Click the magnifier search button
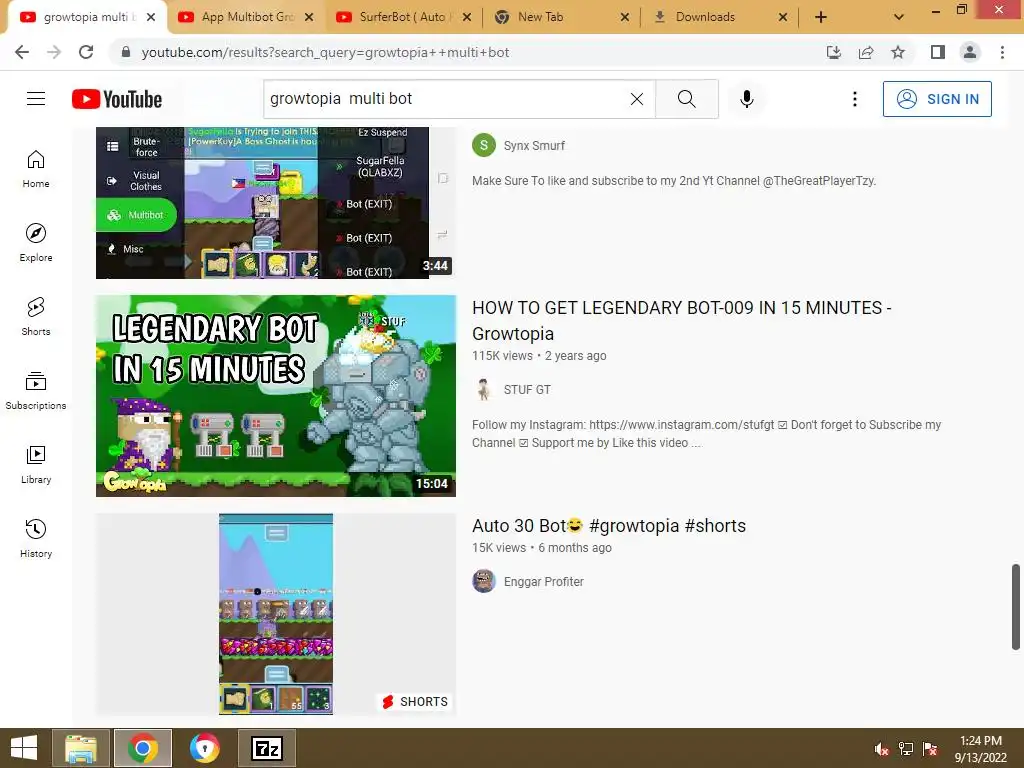 [686, 99]
